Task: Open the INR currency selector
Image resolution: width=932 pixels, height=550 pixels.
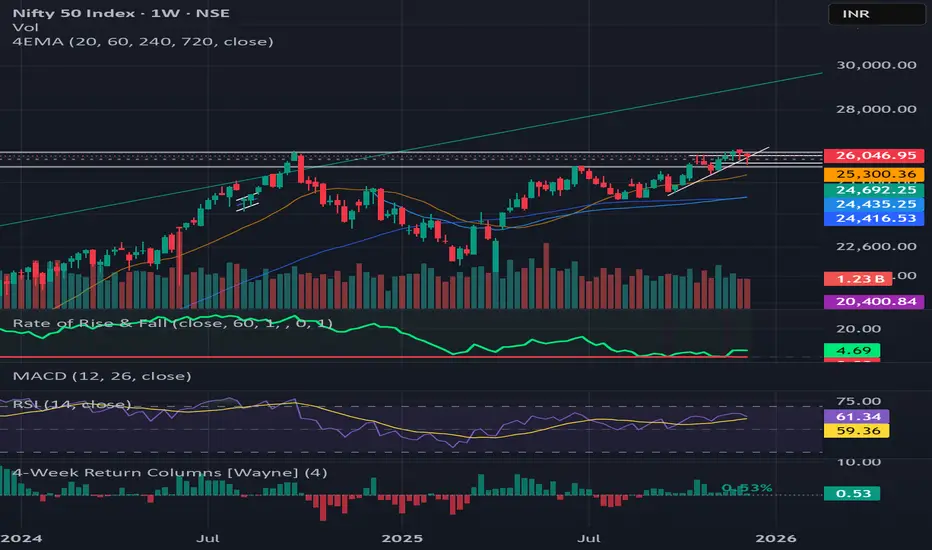Action: (x=877, y=14)
